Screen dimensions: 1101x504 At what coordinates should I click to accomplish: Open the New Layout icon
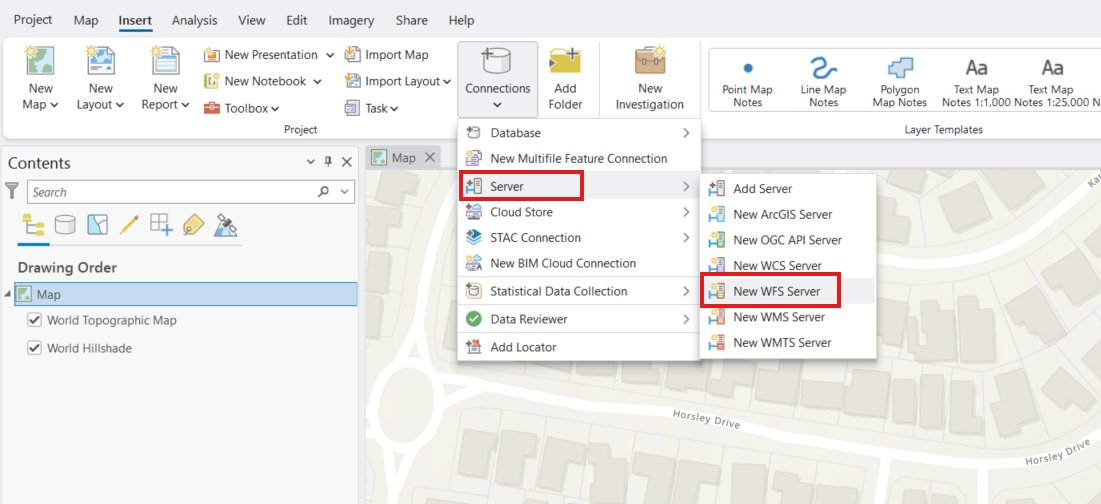point(100,60)
